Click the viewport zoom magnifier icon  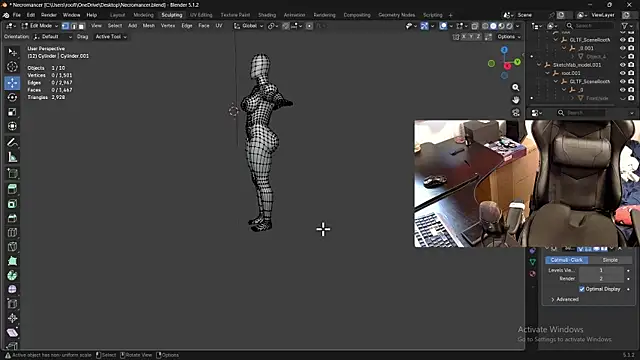click(516, 87)
